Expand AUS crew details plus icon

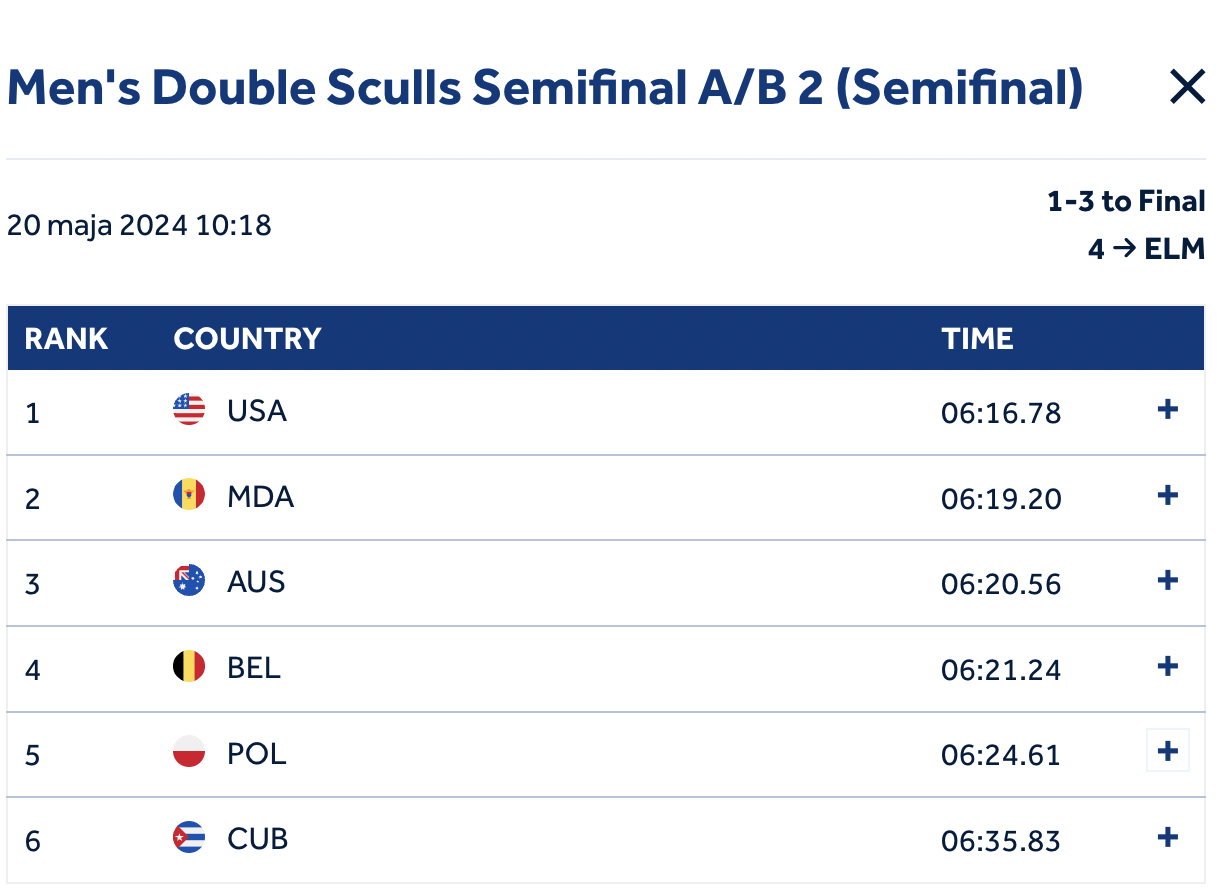click(x=1167, y=581)
